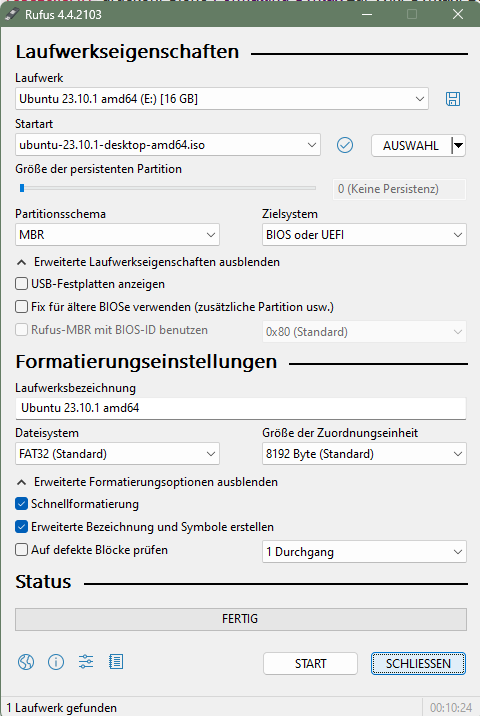Viewport: 480px width, 716px height.
Task: Click the save drive image floppy icon
Action: [453, 99]
